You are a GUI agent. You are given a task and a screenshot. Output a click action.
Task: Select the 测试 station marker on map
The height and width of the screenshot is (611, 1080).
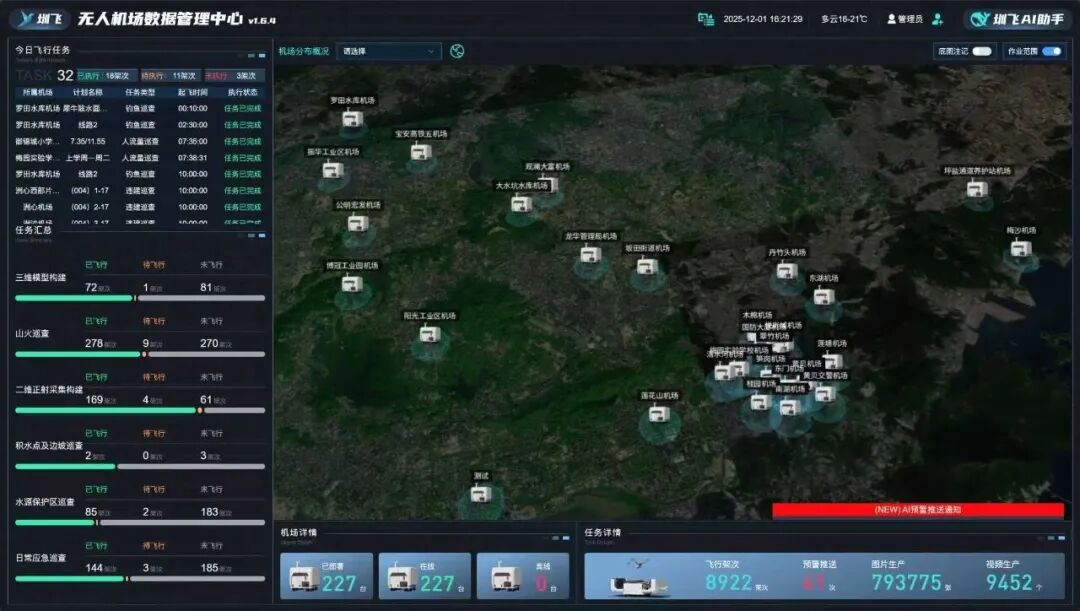(x=480, y=493)
